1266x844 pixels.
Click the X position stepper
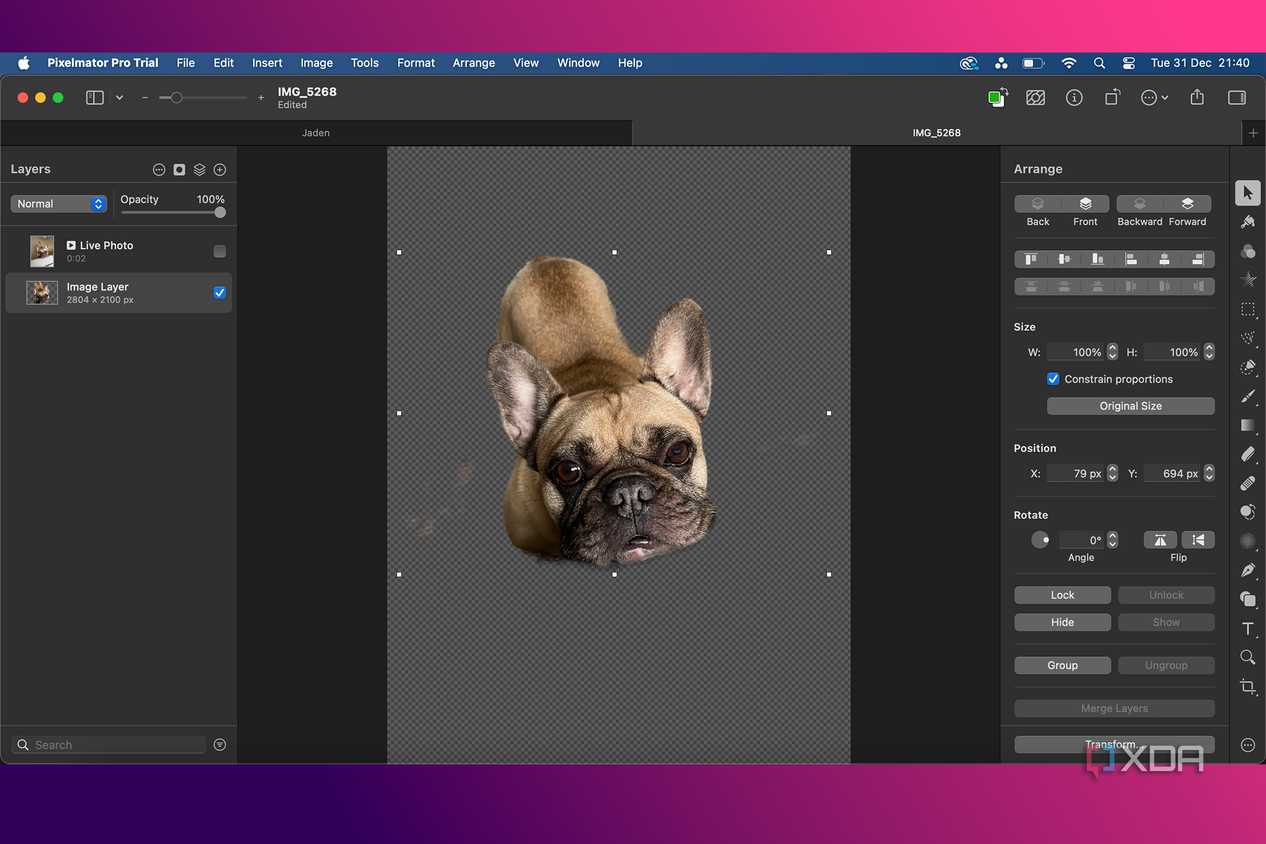point(1112,474)
